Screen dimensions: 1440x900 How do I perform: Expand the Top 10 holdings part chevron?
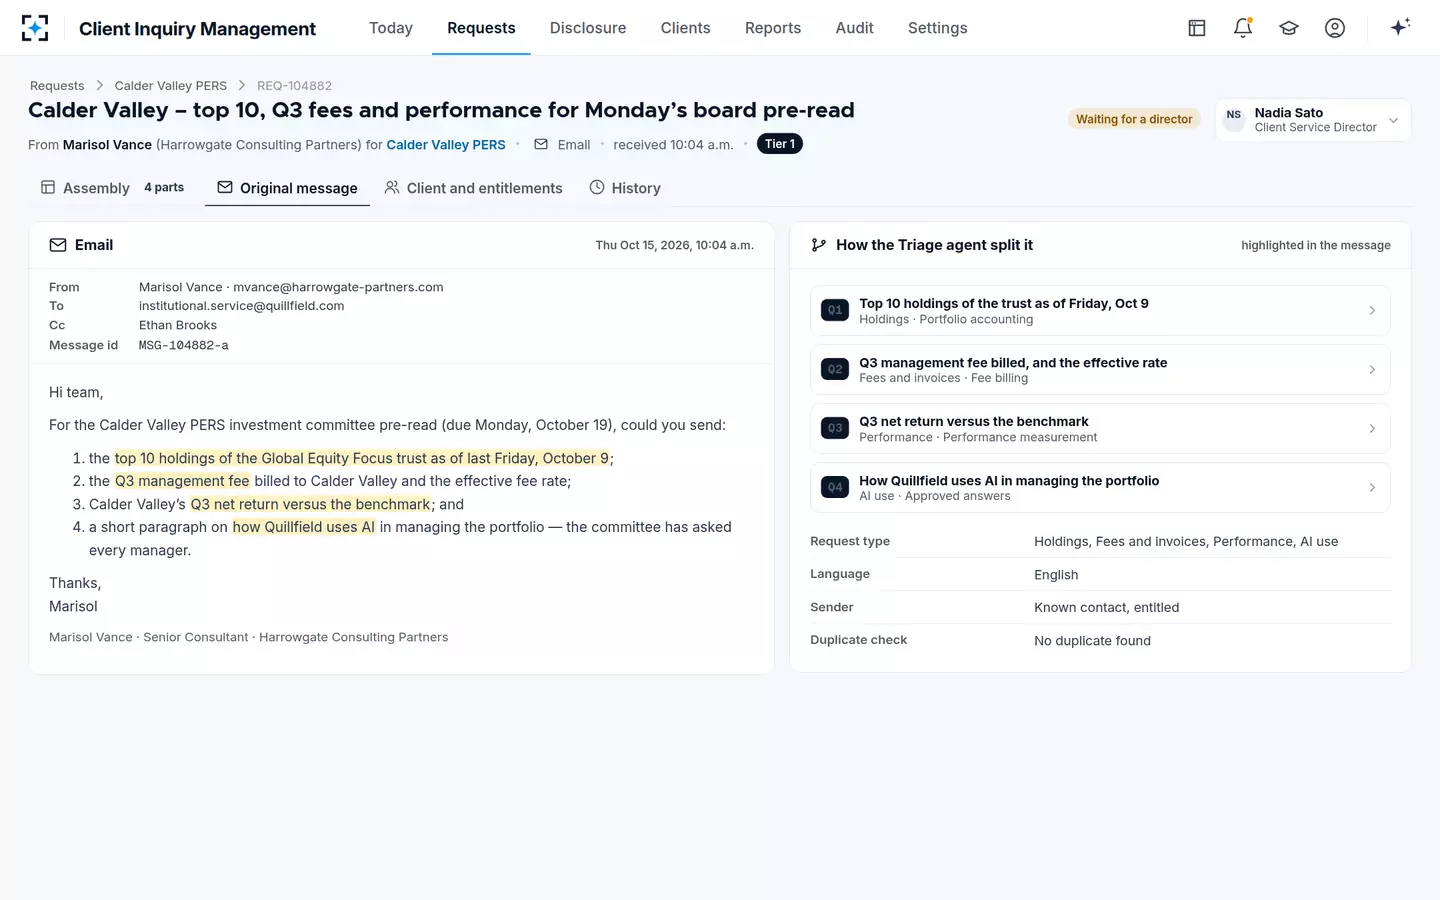point(1372,311)
